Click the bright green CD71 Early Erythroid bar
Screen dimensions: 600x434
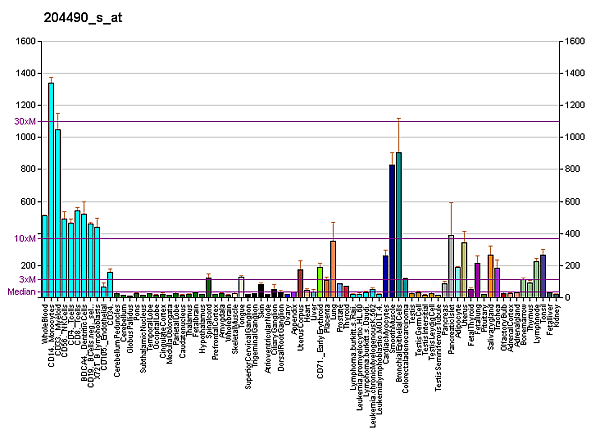[320, 282]
